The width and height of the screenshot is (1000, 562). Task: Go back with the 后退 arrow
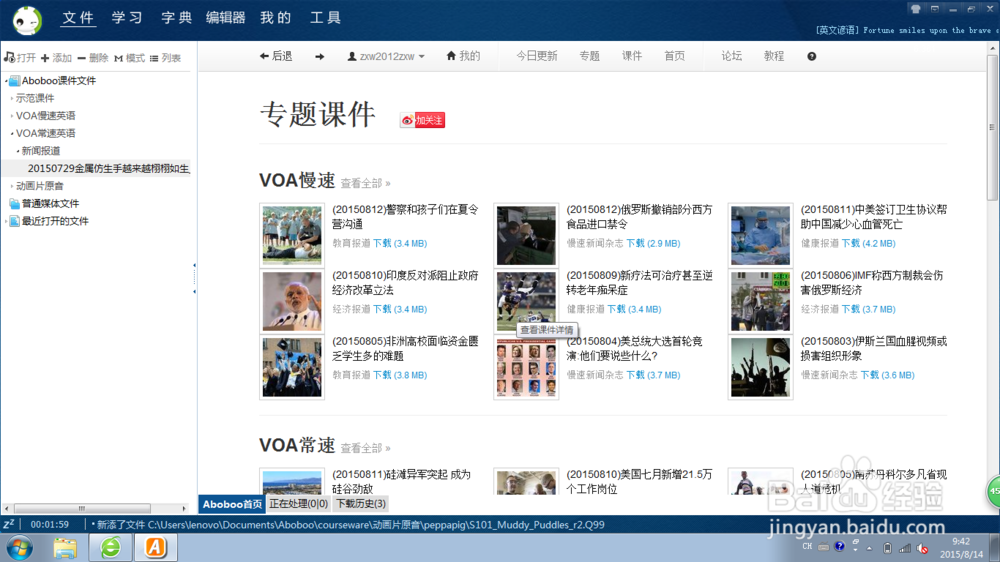[x=276, y=56]
